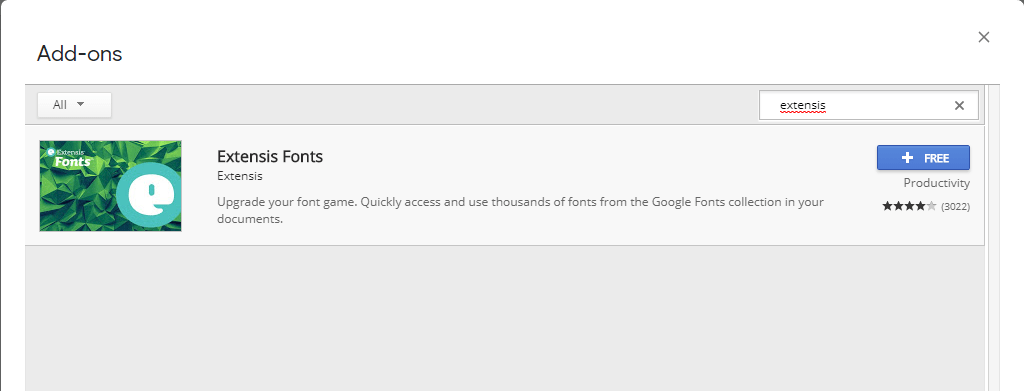Open the All category filter dropdown
Image resolution: width=1024 pixels, height=391 pixels.
(x=74, y=104)
